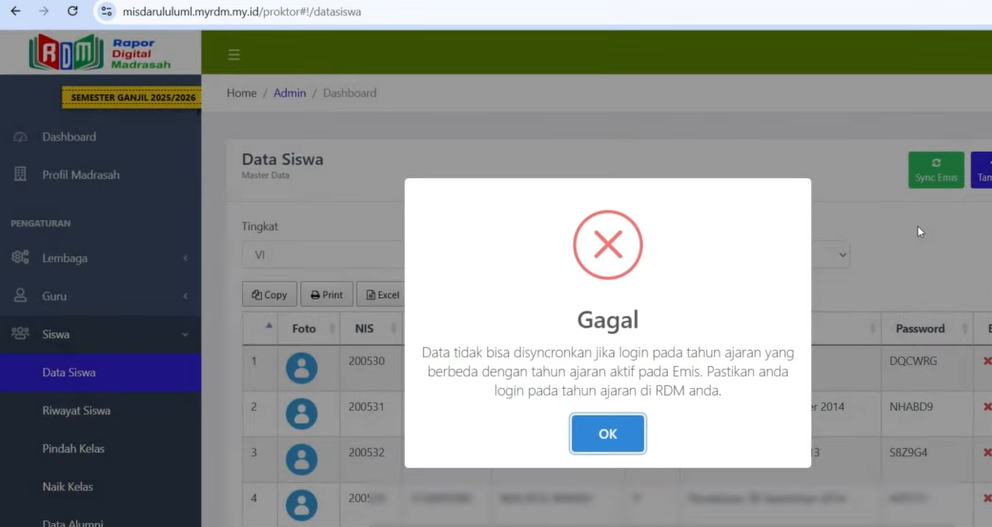Click the Profil Madrasah building icon

[x=20, y=174]
